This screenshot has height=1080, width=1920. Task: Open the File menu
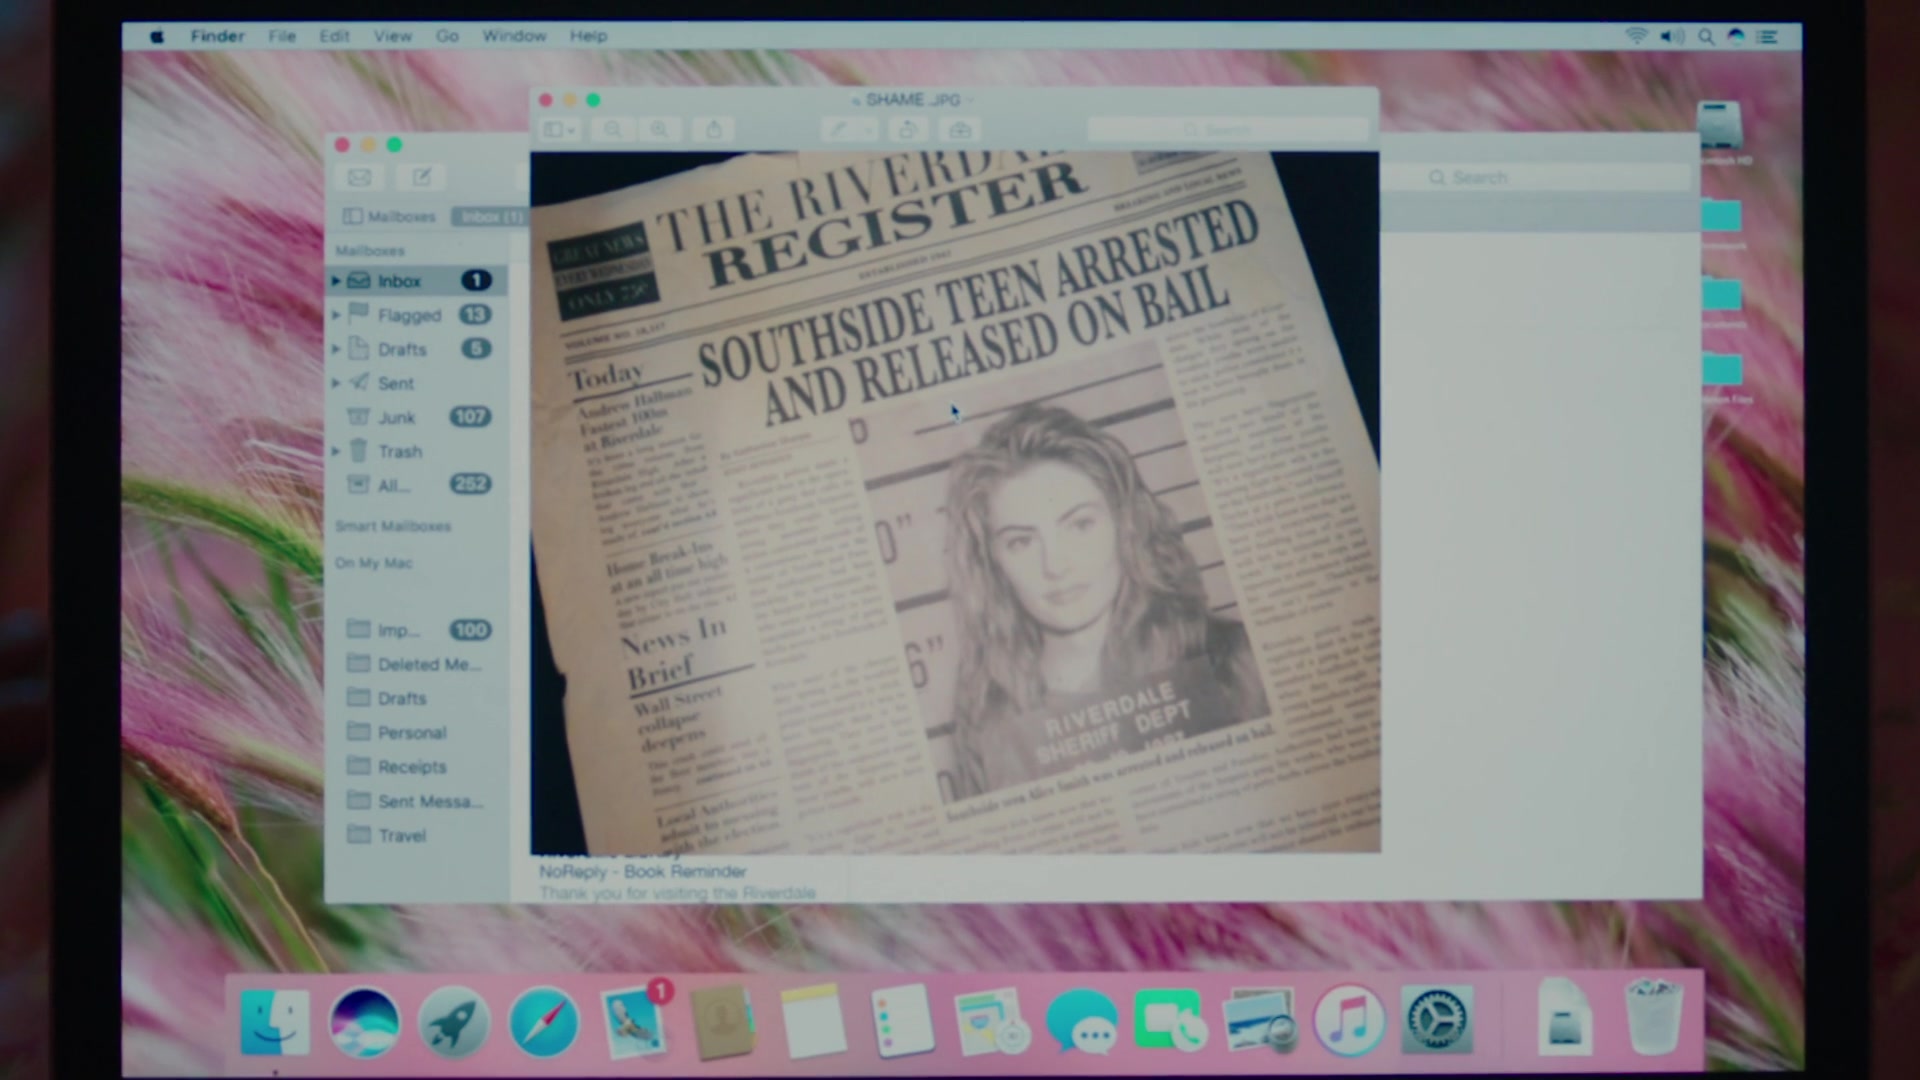click(282, 36)
